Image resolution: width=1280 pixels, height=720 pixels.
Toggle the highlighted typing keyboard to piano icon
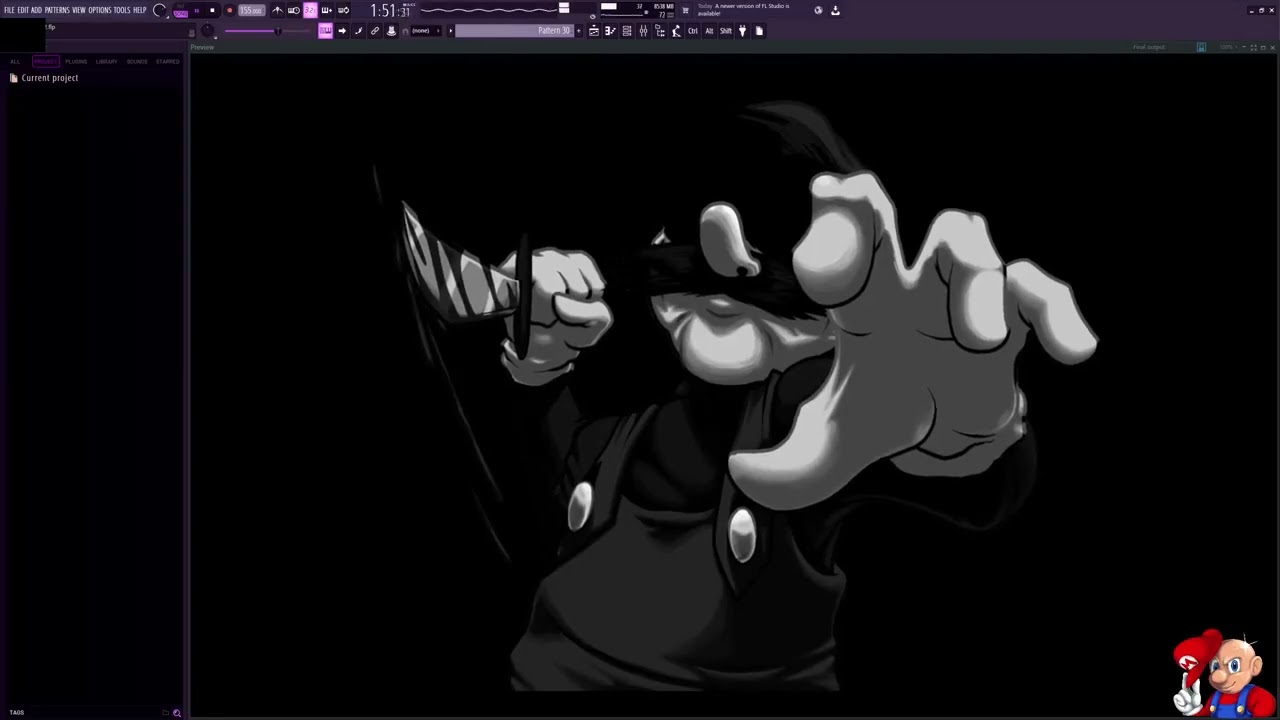pyautogui.click(x=326, y=31)
